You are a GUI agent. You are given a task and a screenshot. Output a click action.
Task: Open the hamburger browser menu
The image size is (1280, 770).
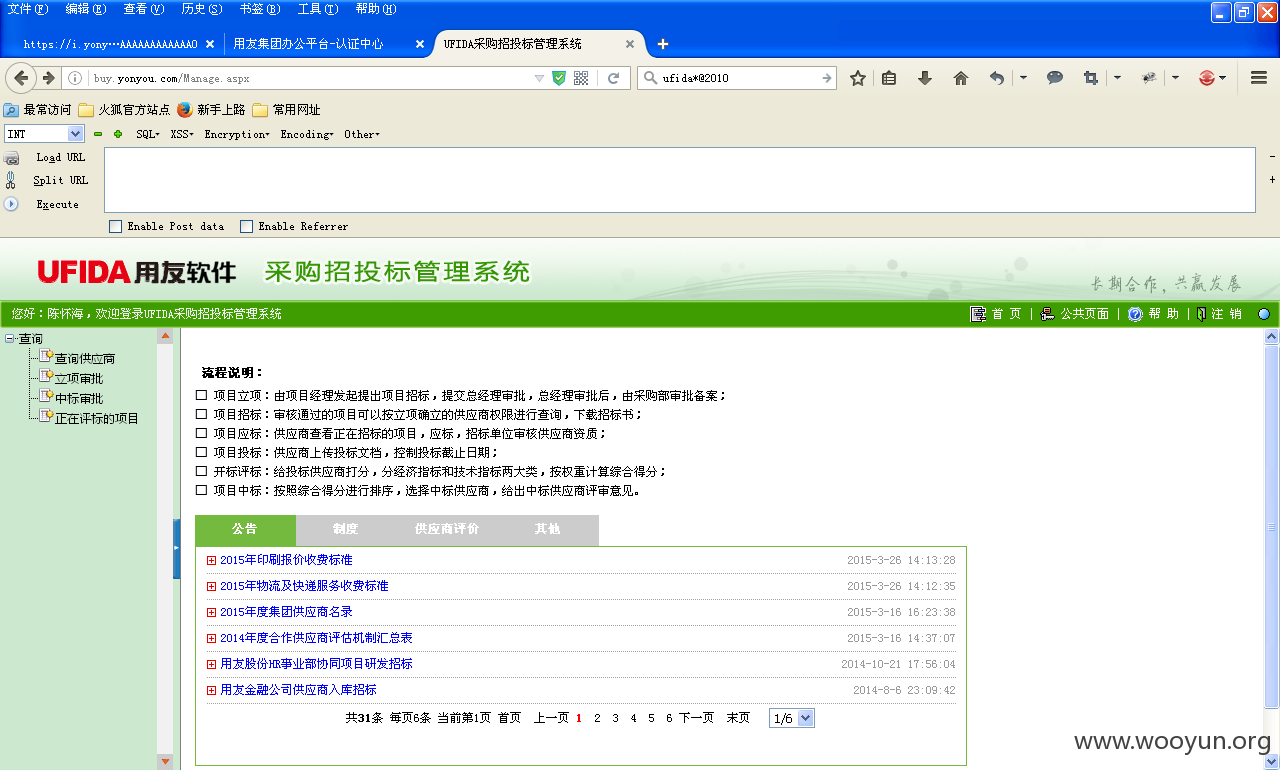click(x=1259, y=78)
